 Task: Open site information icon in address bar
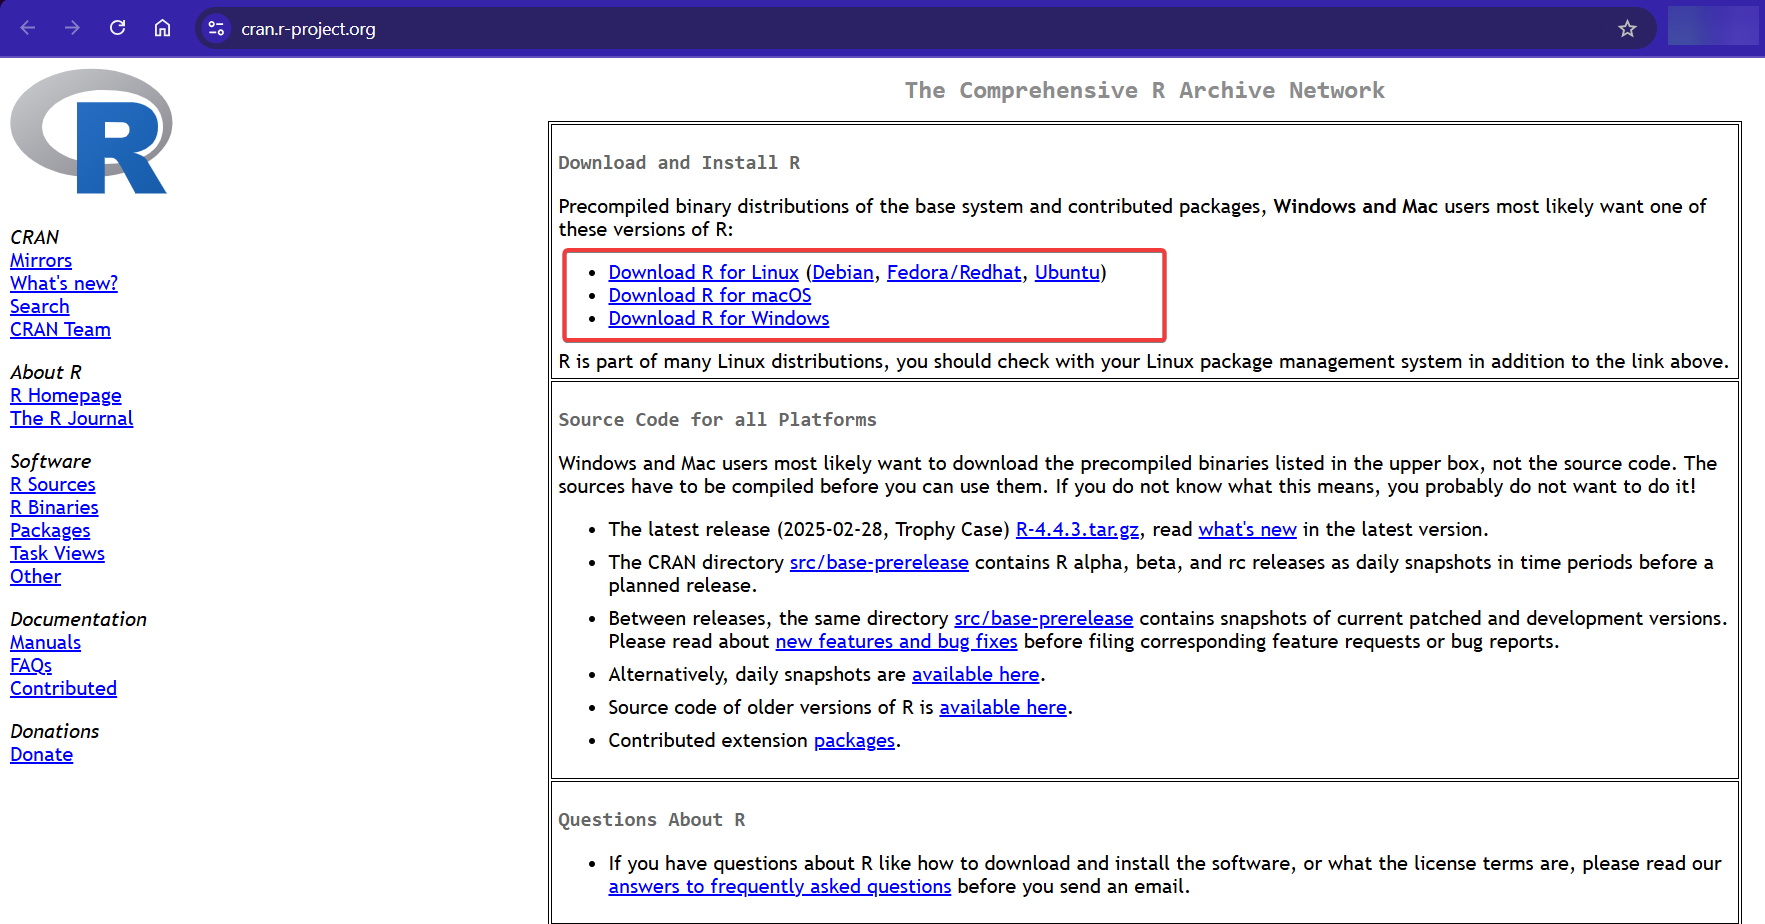click(216, 28)
